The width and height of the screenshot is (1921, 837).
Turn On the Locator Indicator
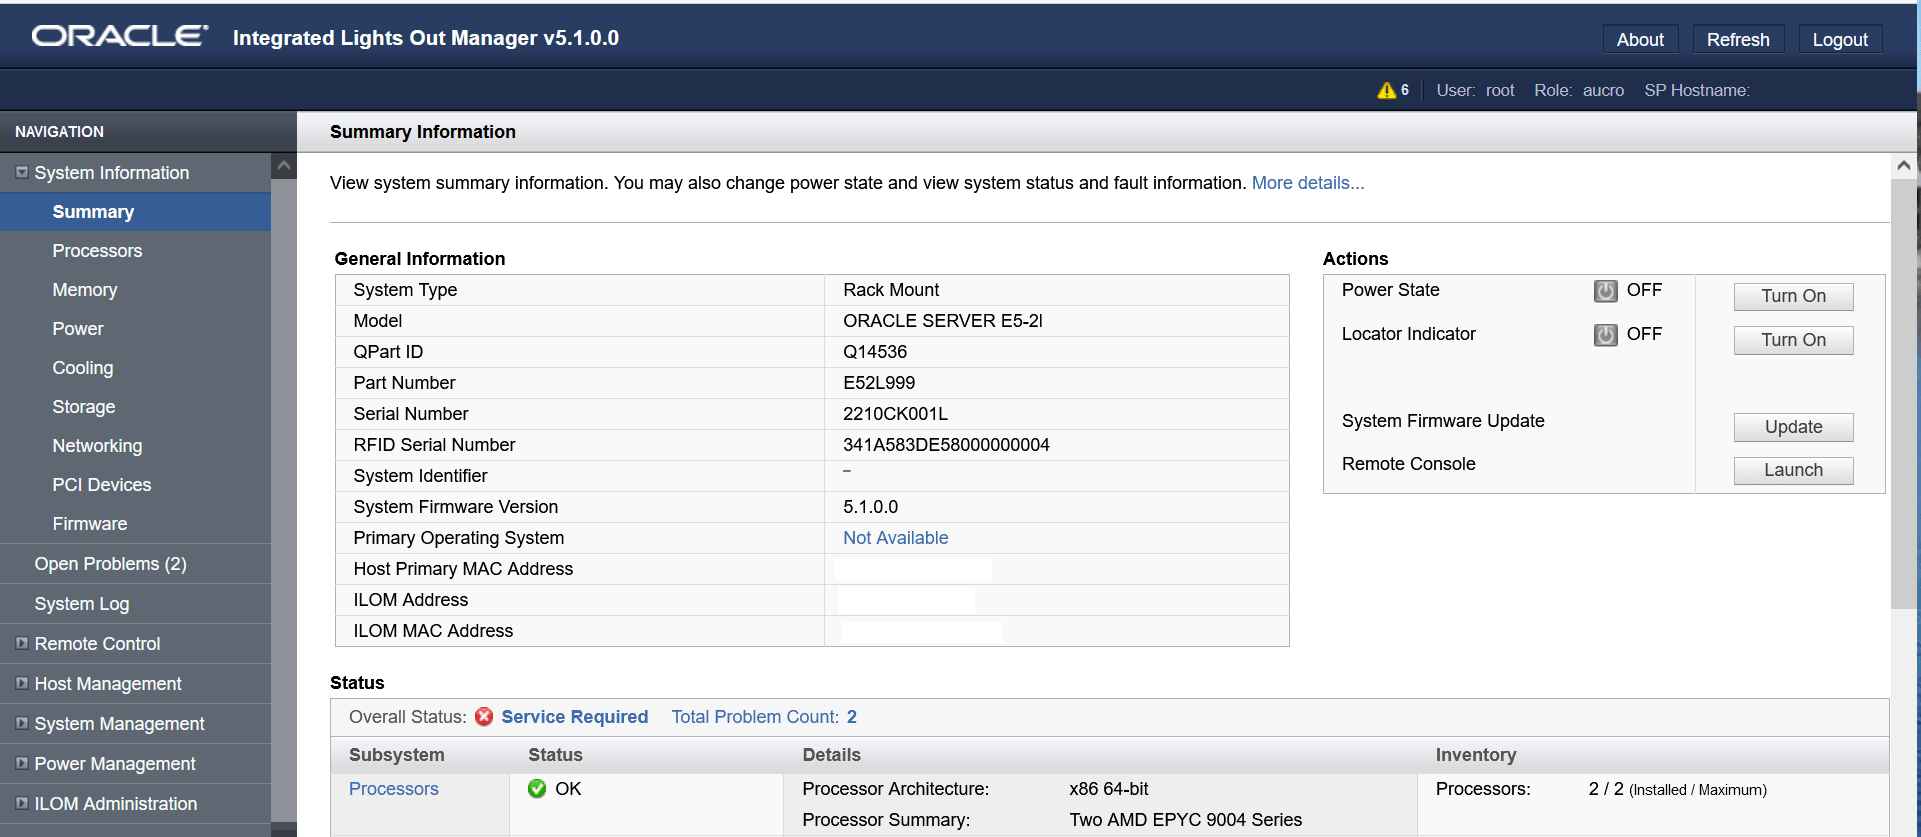click(1793, 340)
